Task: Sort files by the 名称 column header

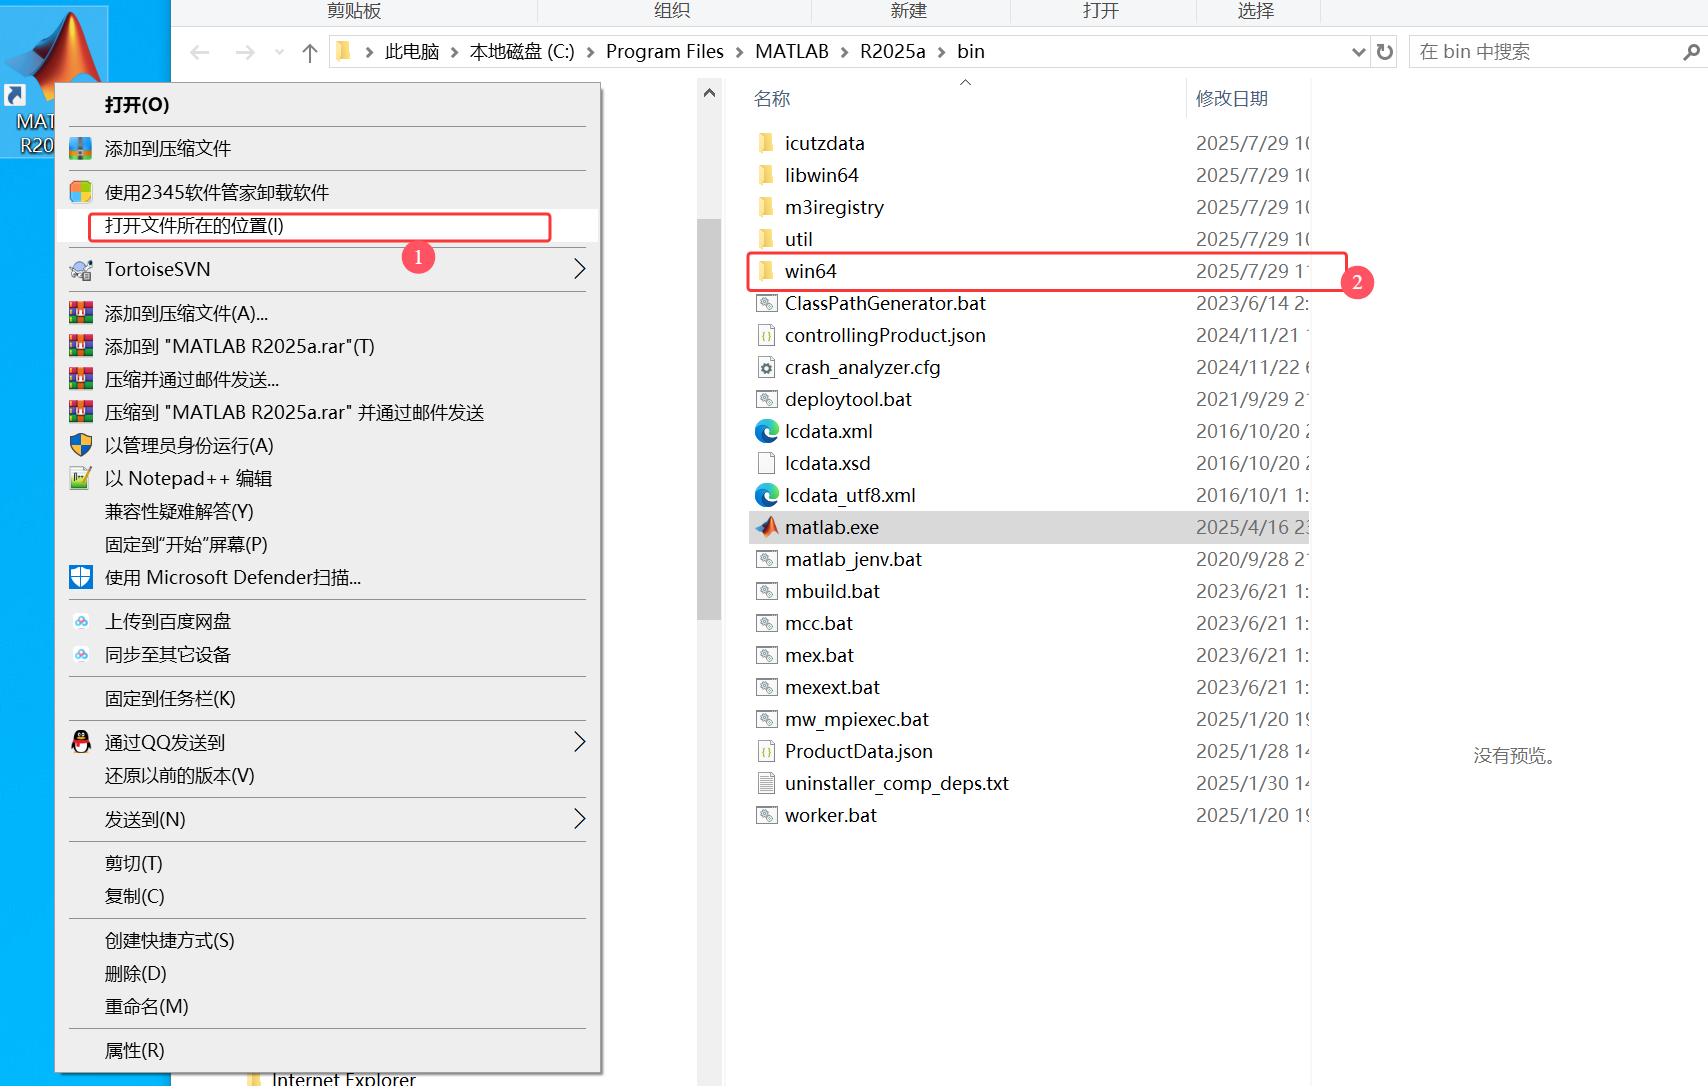Action: [771, 99]
